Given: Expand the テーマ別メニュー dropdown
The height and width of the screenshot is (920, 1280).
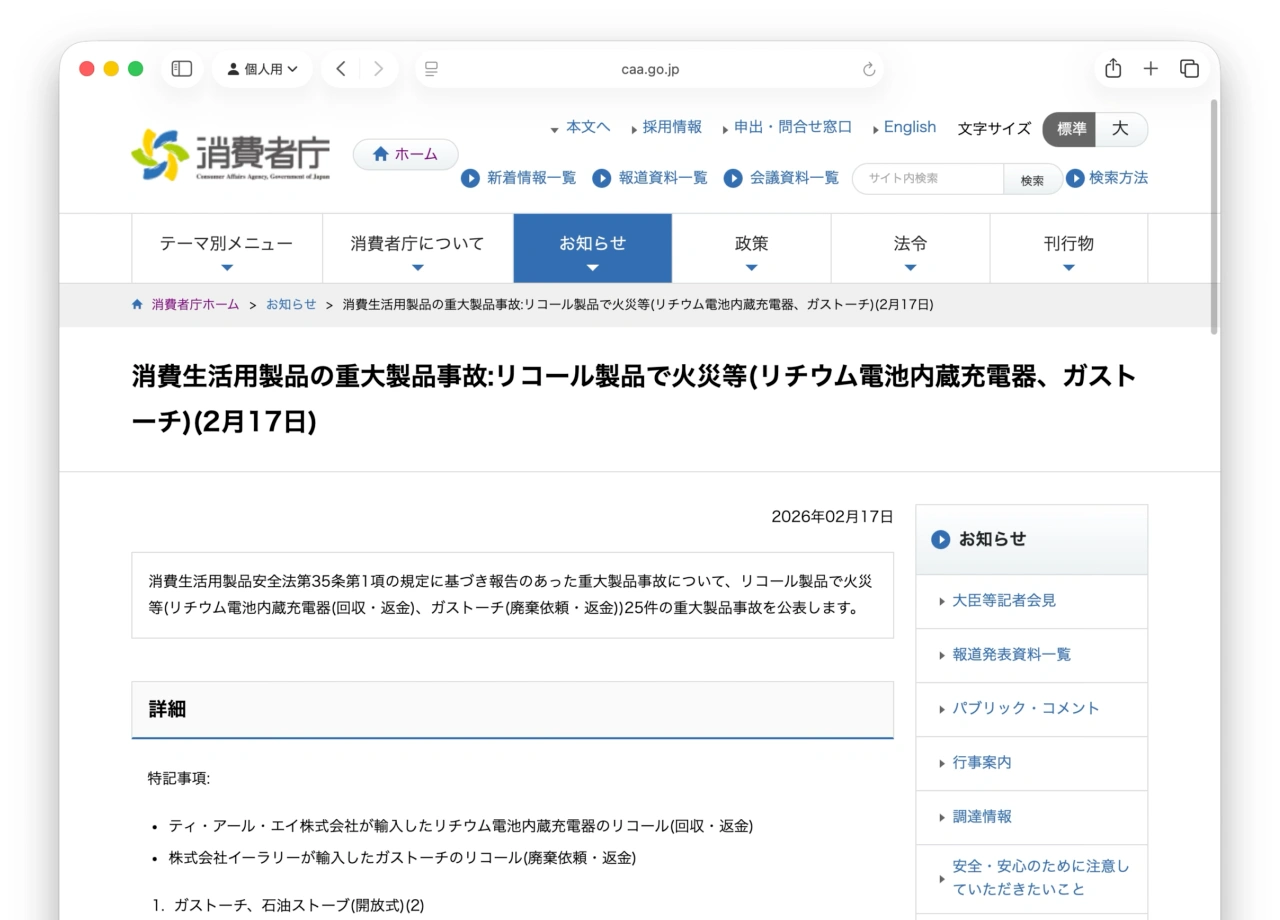Looking at the screenshot, I should coord(227,248).
